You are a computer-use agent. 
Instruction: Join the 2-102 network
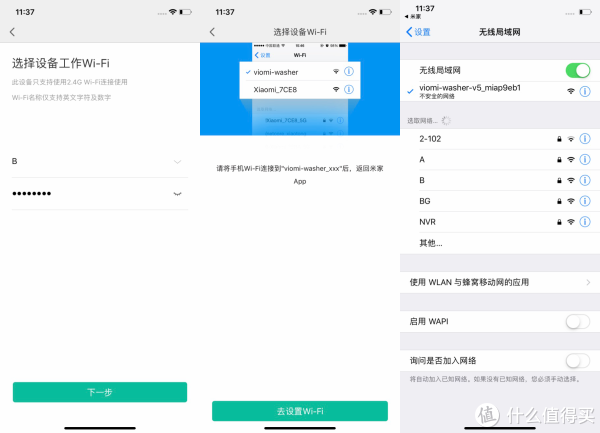pyautogui.click(x=500, y=139)
